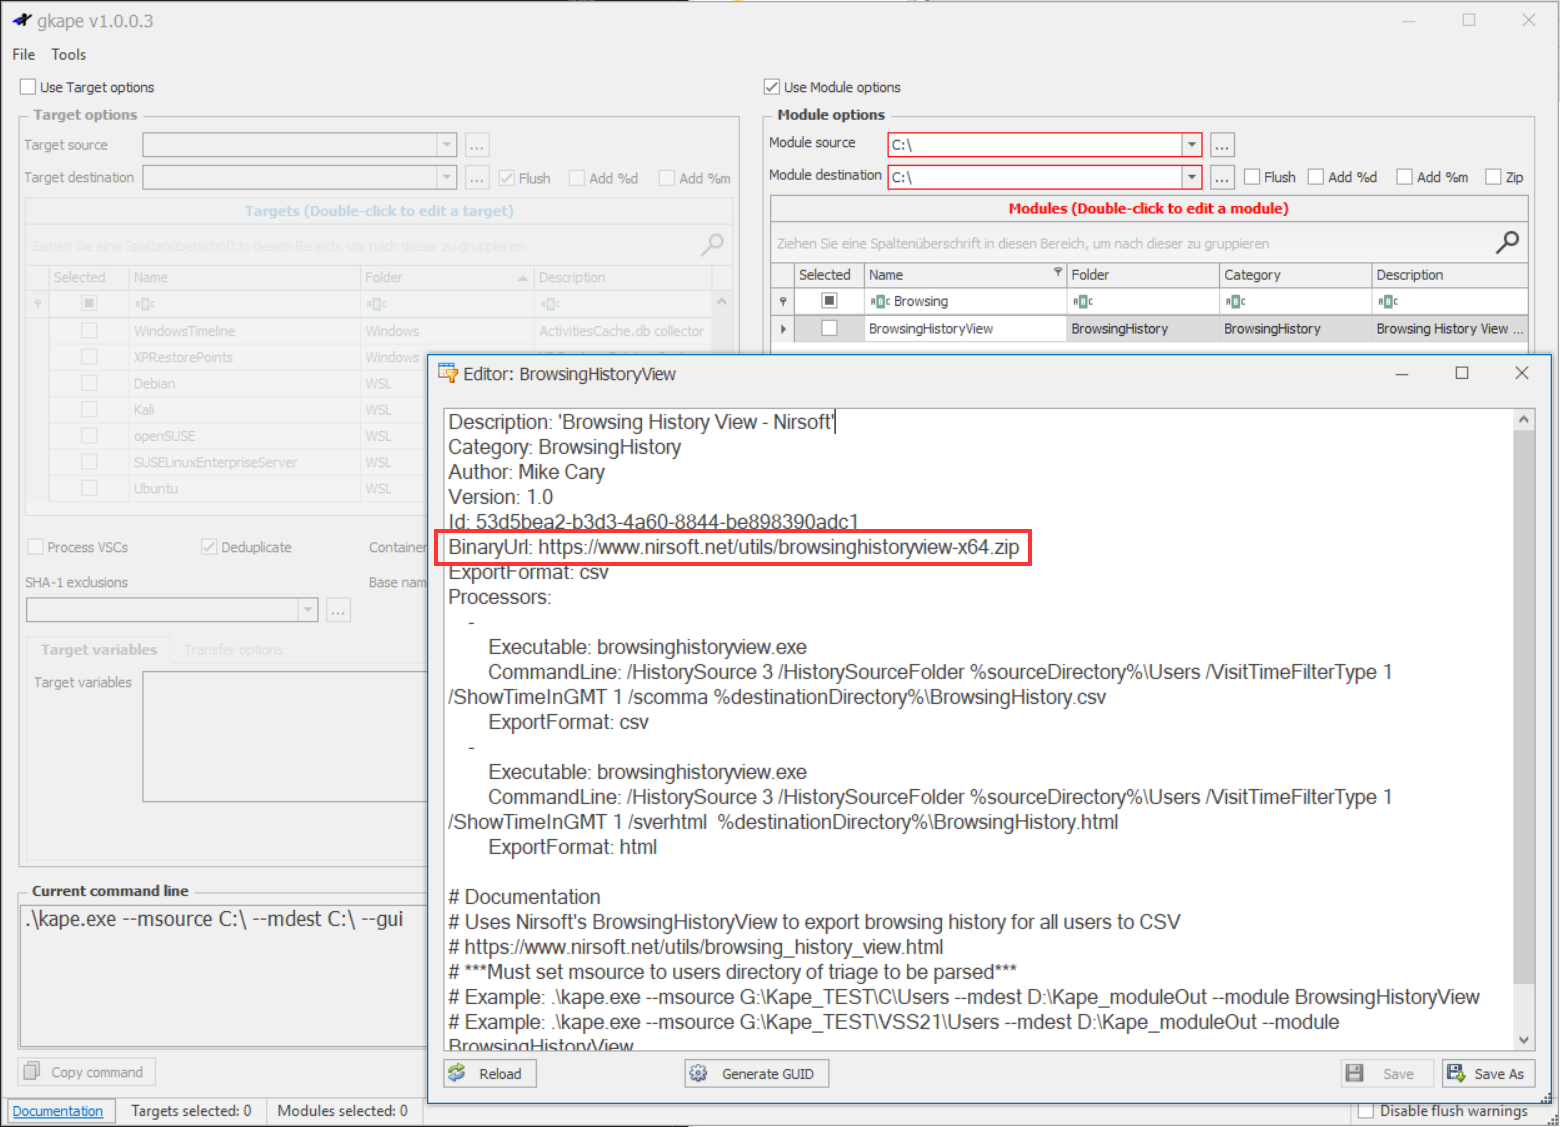The width and height of the screenshot is (1560, 1127).
Task: Click the Module destination input field
Action: coord(1035,177)
